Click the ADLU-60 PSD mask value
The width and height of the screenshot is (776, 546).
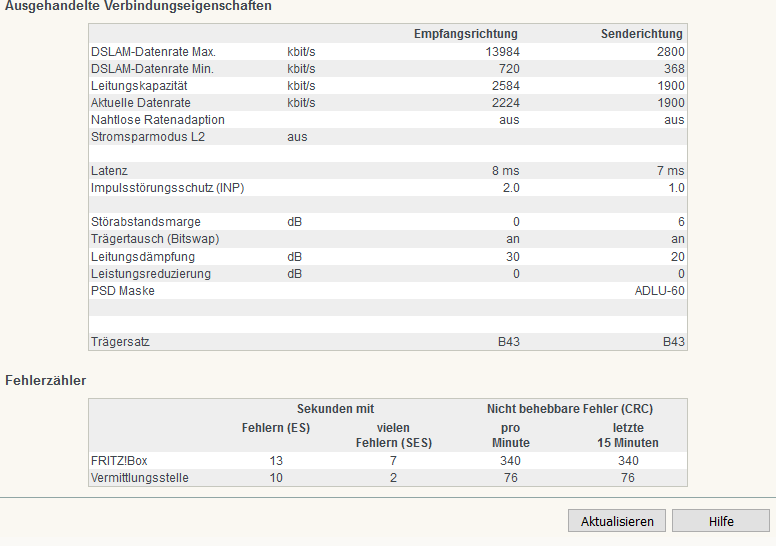tap(659, 291)
